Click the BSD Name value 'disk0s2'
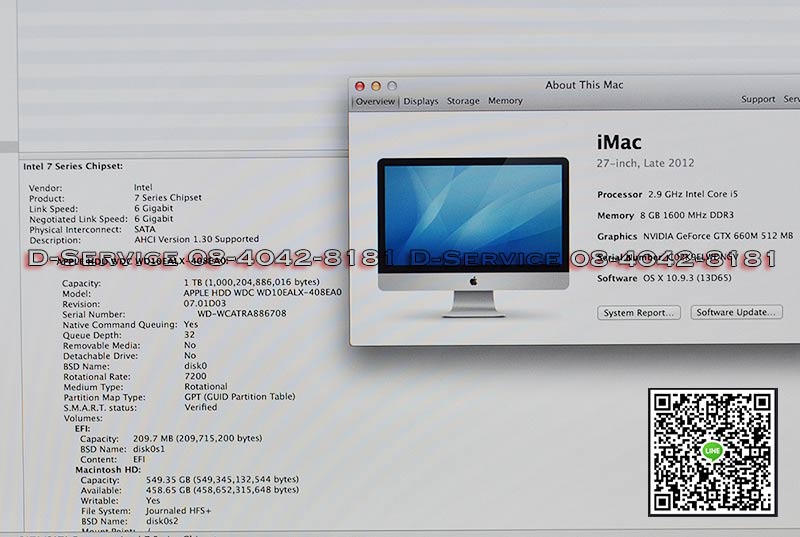The height and width of the screenshot is (537, 800). coord(162,521)
